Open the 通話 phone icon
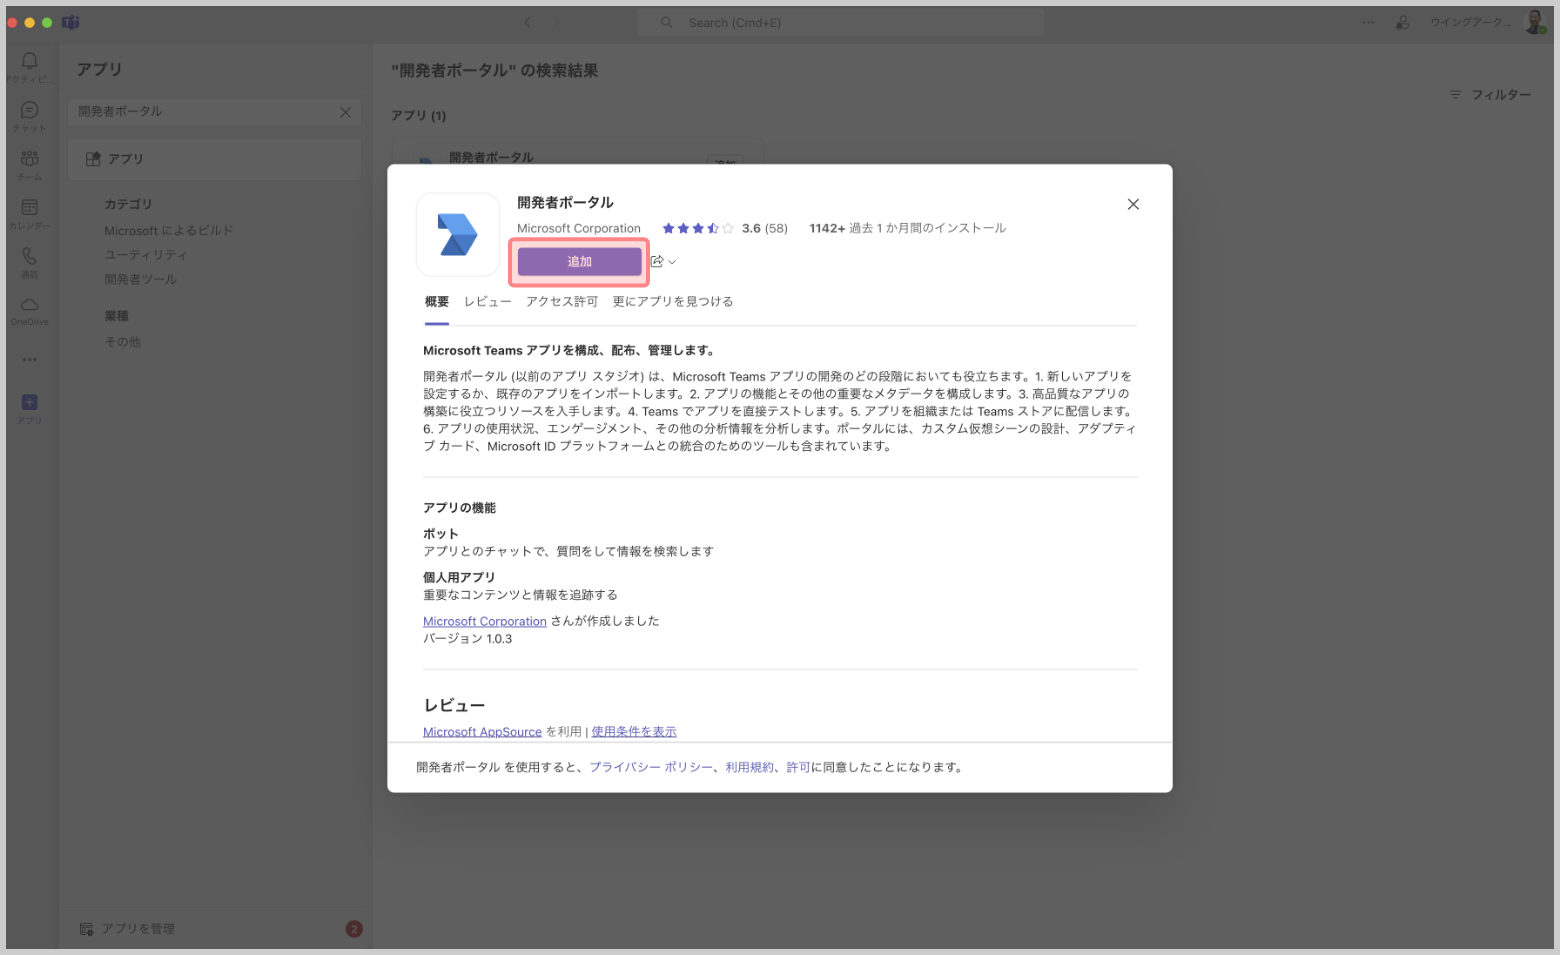 pyautogui.click(x=30, y=258)
